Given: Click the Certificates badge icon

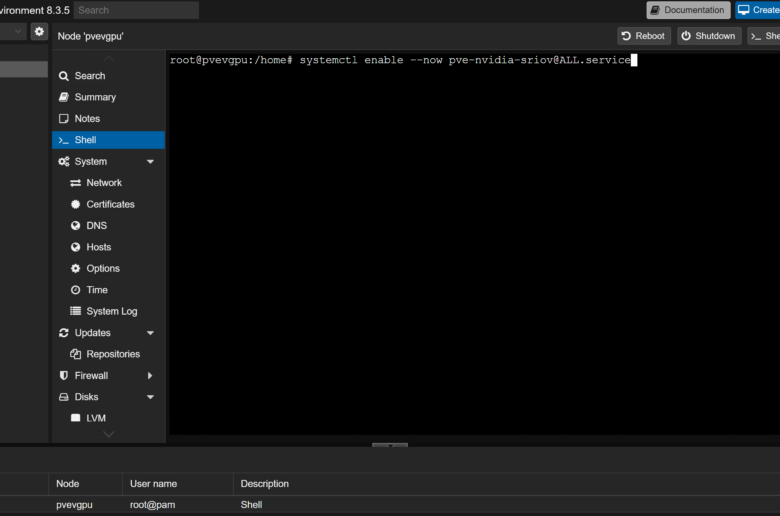Looking at the screenshot, I should pyautogui.click(x=75, y=204).
